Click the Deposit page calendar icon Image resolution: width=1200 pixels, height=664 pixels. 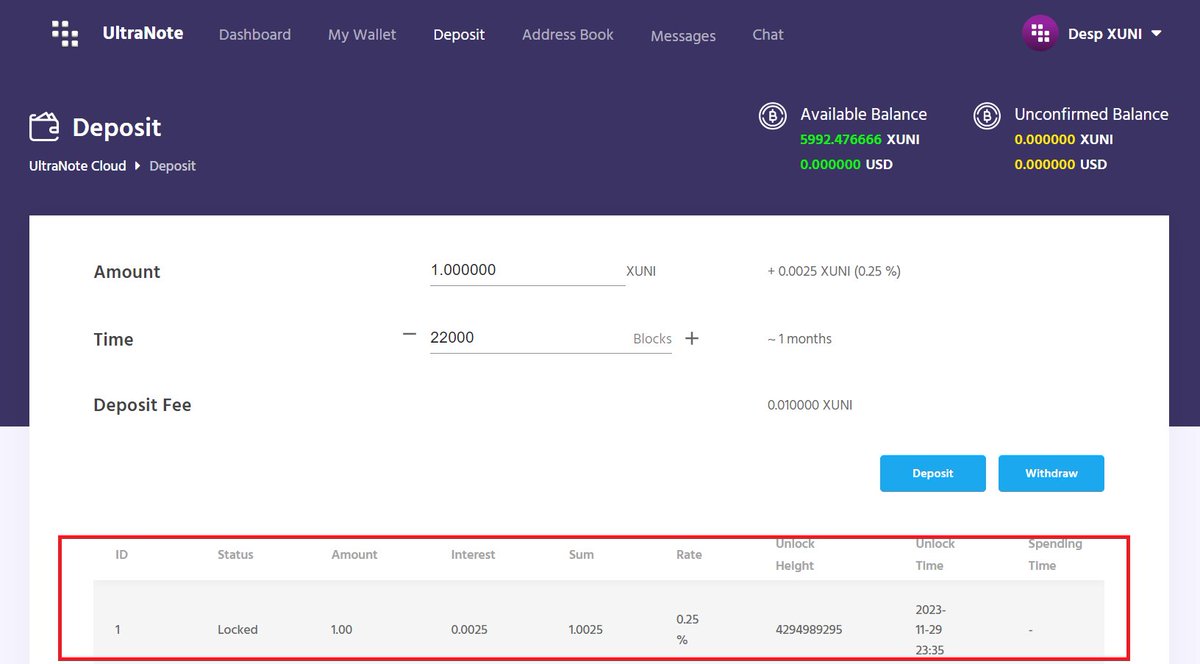pyautogui.click(x=44, y=126)
